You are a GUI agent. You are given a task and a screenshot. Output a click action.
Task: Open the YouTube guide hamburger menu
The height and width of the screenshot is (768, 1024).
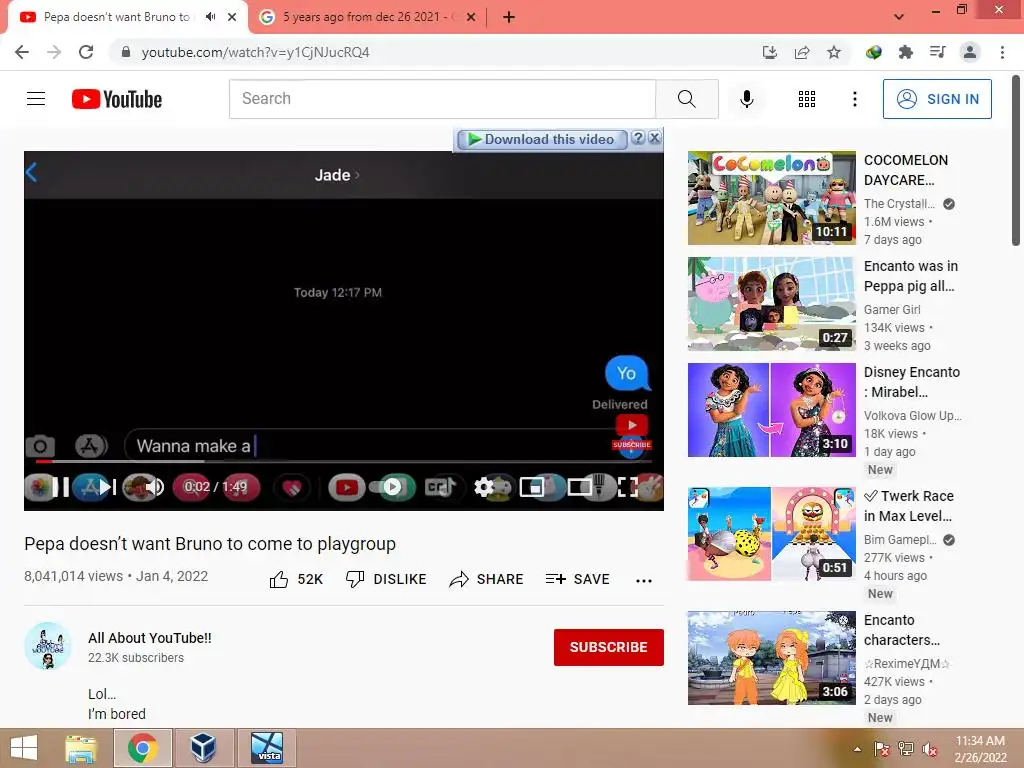36,99
